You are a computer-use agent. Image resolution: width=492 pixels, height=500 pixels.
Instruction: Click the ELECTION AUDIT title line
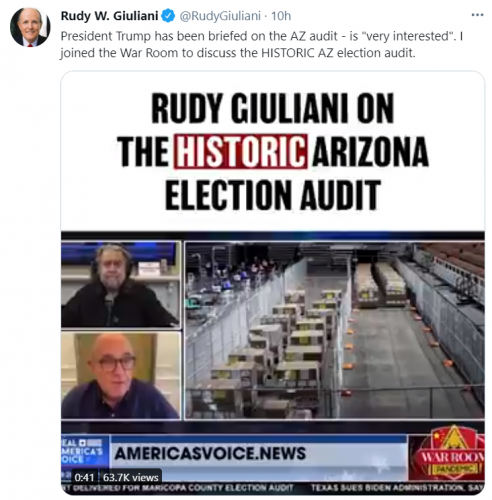click(273, 195)
